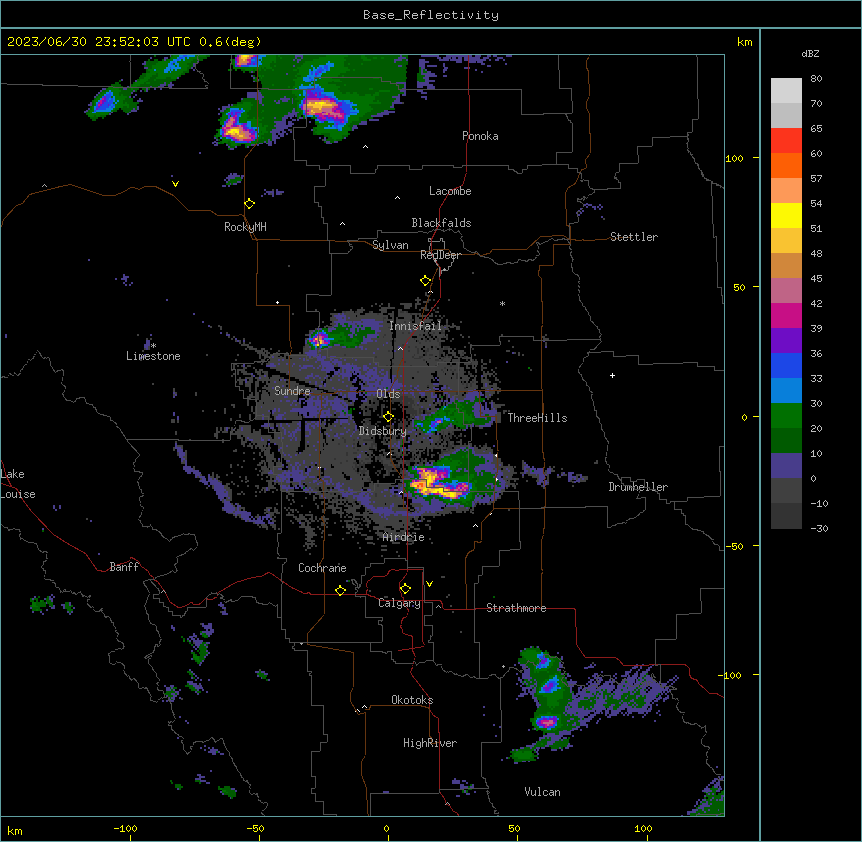Click the storm cell echo west of Innisfail

pos(319,339)
